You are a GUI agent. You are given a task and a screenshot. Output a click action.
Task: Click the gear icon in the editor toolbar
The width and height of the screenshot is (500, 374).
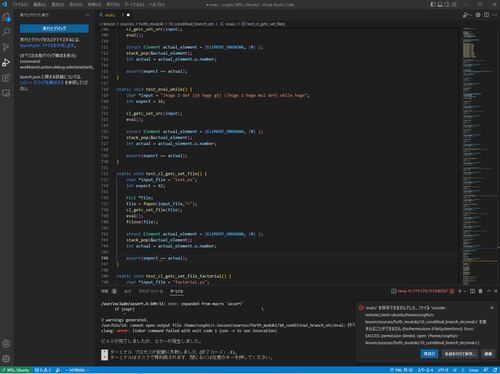478,15
